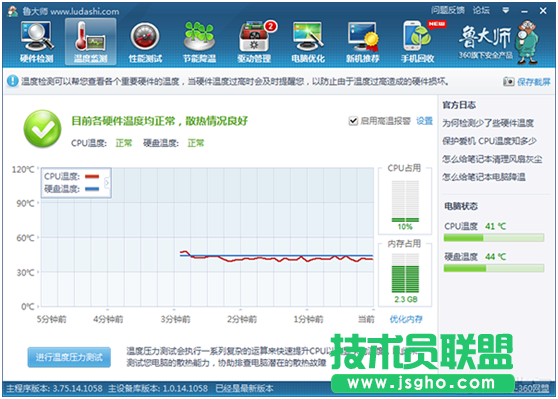Collapse the chart legend panel arrow

pyautogui.click(x=107, y=183)
